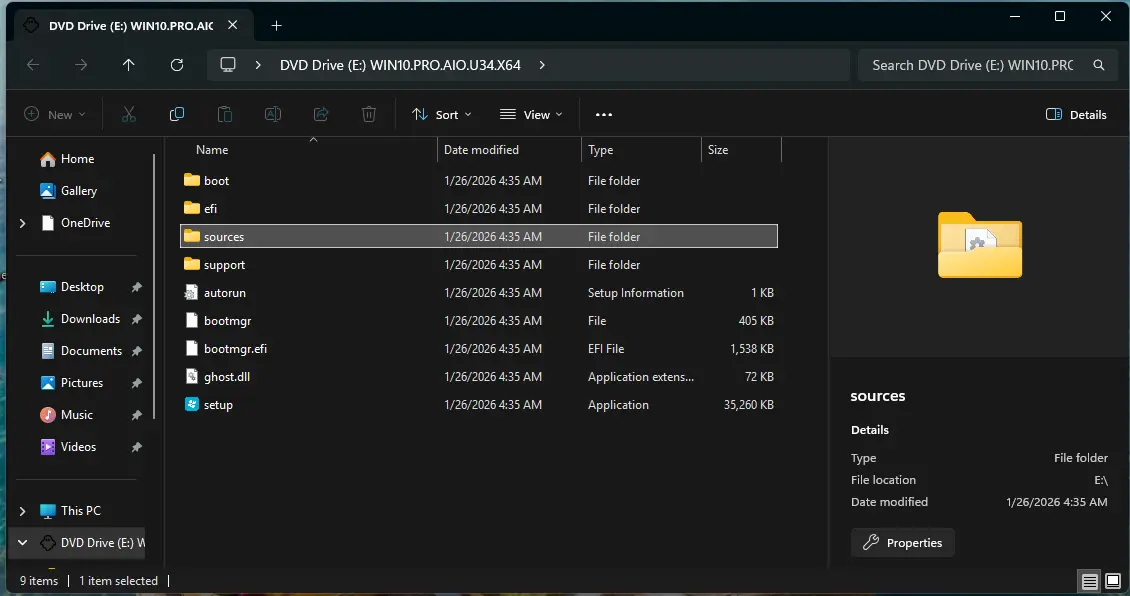This screenshot has width=1130, height=596.
Task: Refresh the current folder view
Action: click(177, 65)
